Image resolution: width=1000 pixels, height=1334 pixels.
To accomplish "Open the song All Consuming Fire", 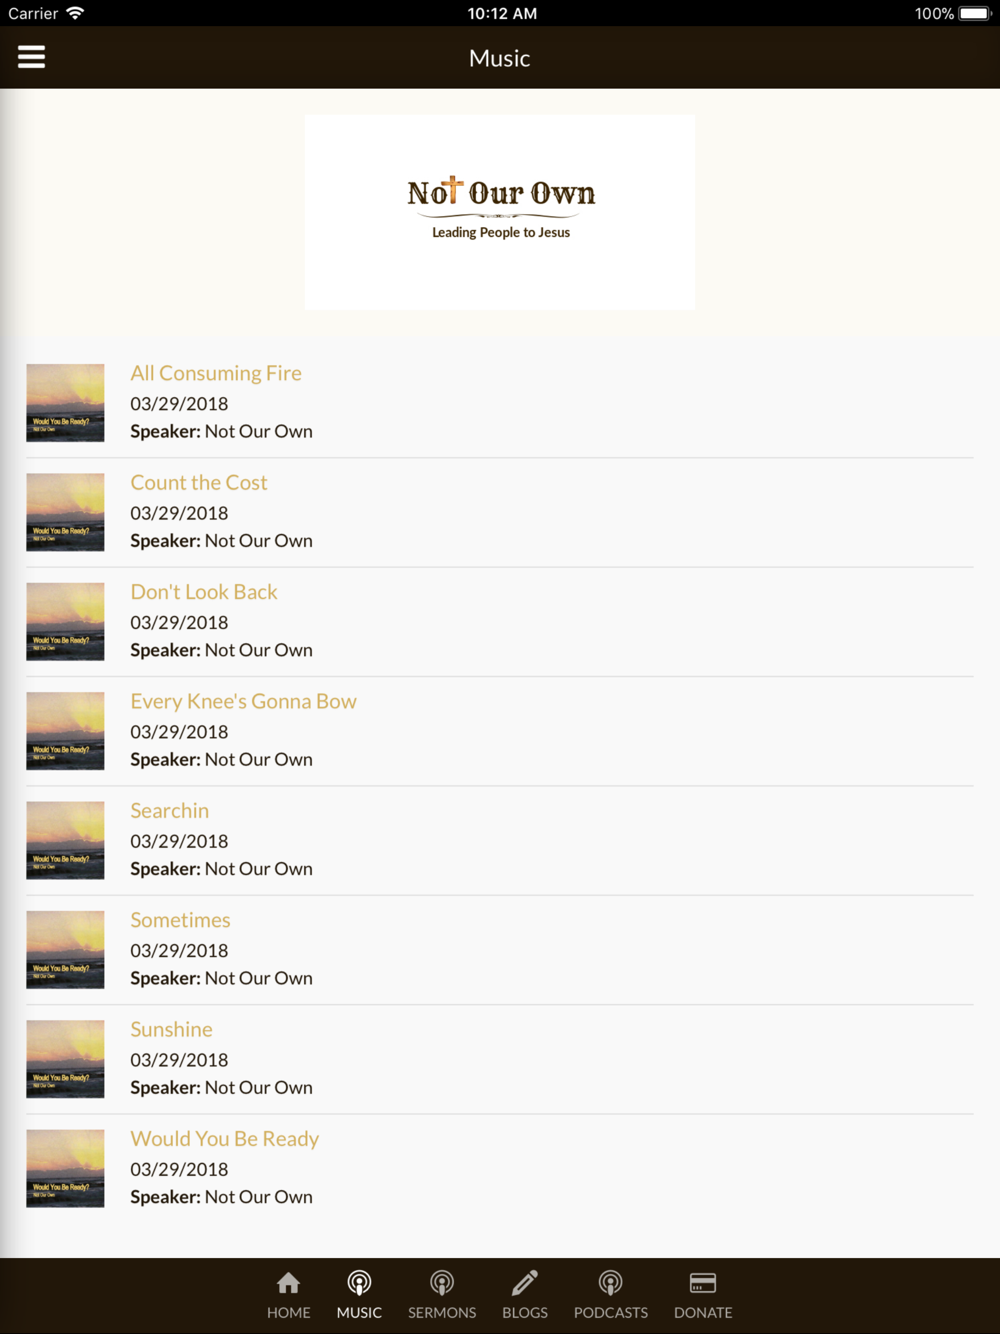I will (x=216, y=373).
